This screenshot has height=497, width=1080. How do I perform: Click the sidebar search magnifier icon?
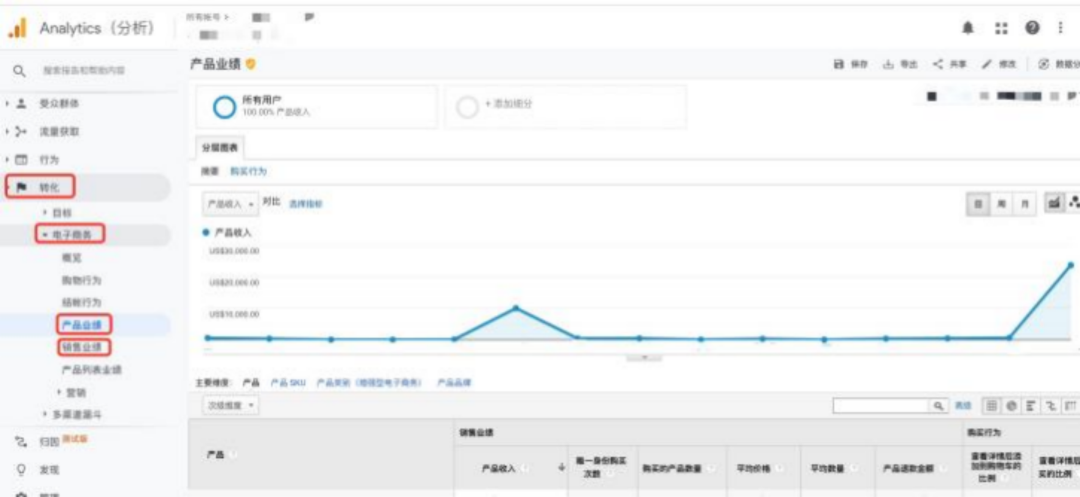20,71
